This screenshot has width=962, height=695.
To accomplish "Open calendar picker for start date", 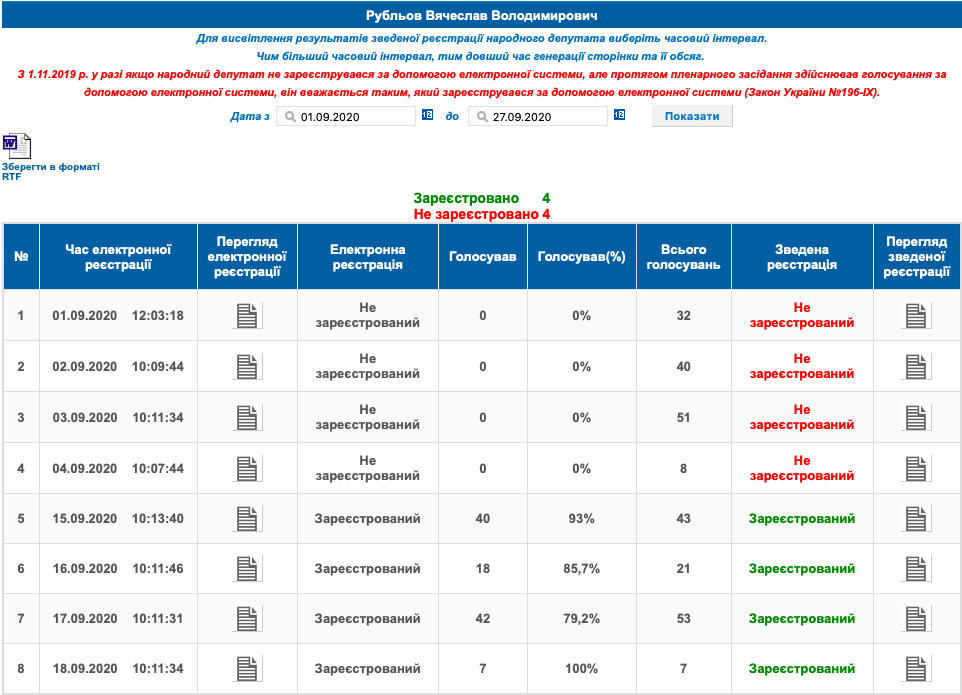I will tap(427, 116).
